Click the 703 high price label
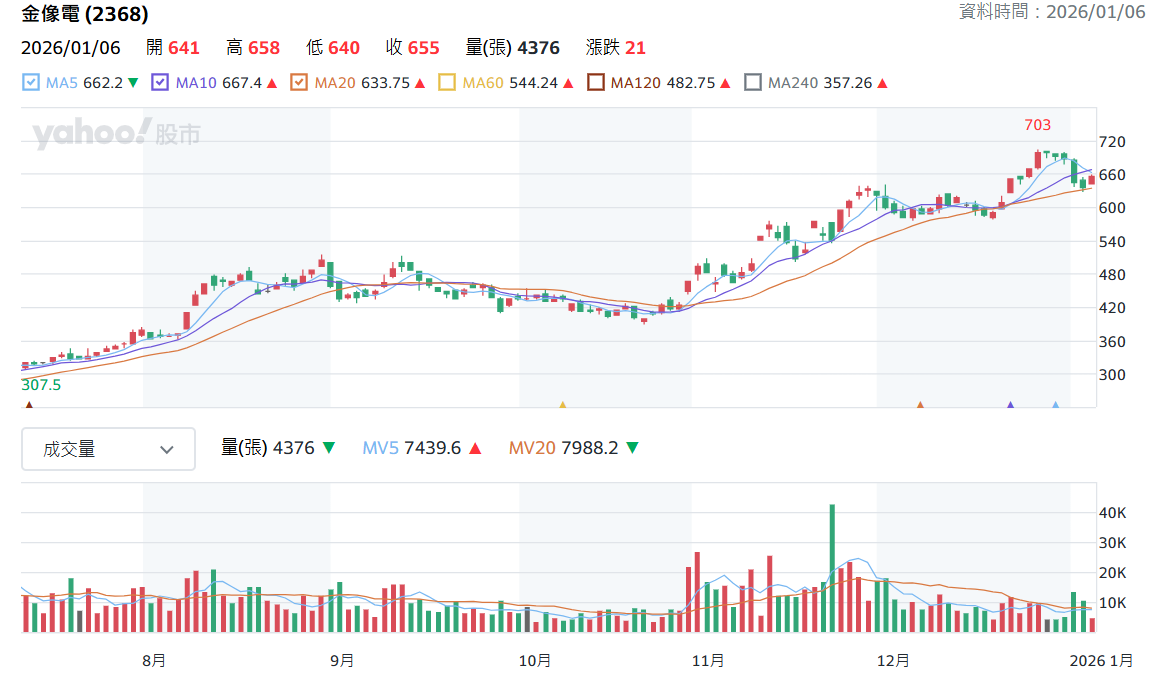This screenshot has width=1172, height=682. point(1037,125)
